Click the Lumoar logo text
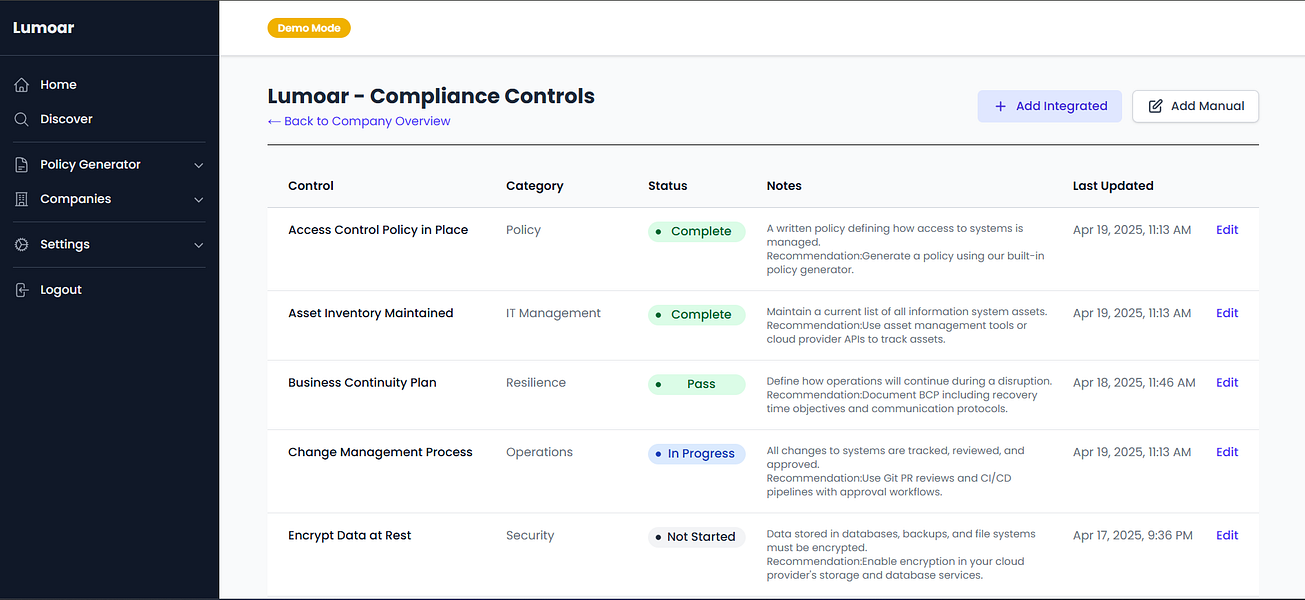 (x=44, y=28)
